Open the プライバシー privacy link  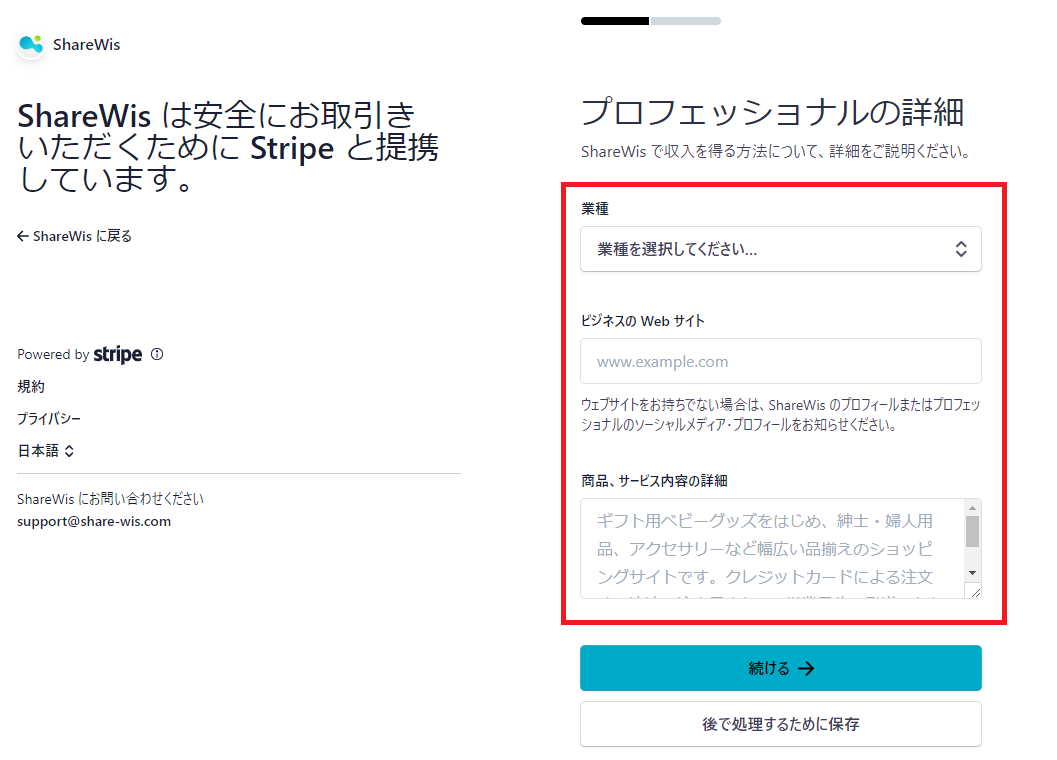[49, 419]
